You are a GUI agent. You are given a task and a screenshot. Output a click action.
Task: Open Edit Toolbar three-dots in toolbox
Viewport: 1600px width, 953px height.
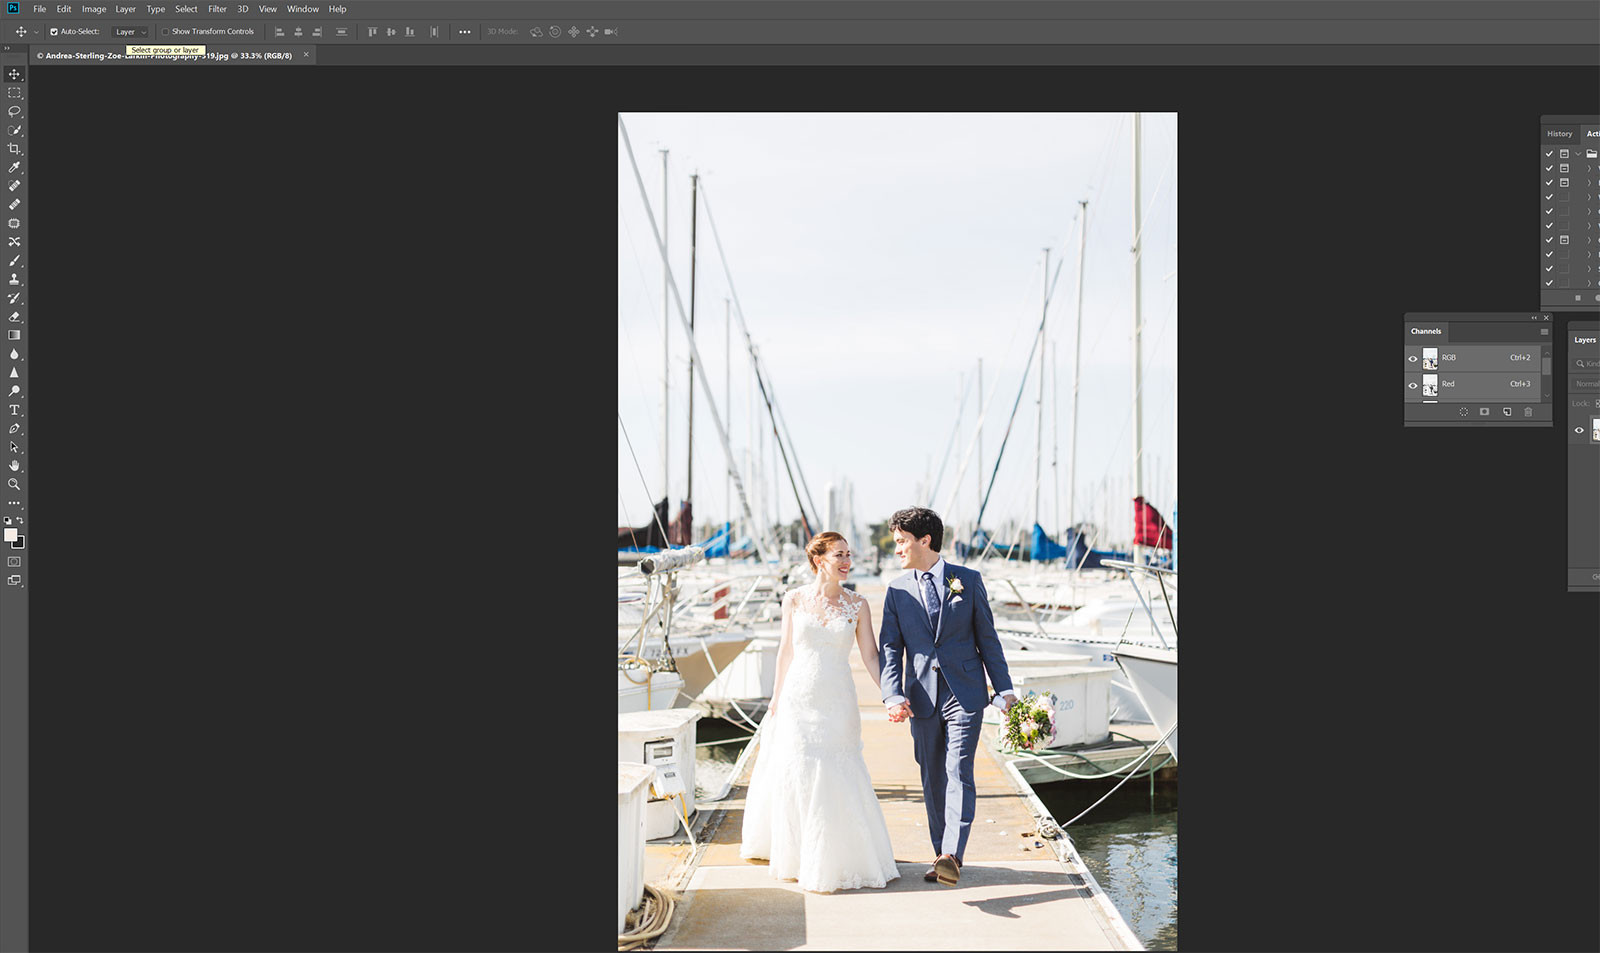pos(14,503)
